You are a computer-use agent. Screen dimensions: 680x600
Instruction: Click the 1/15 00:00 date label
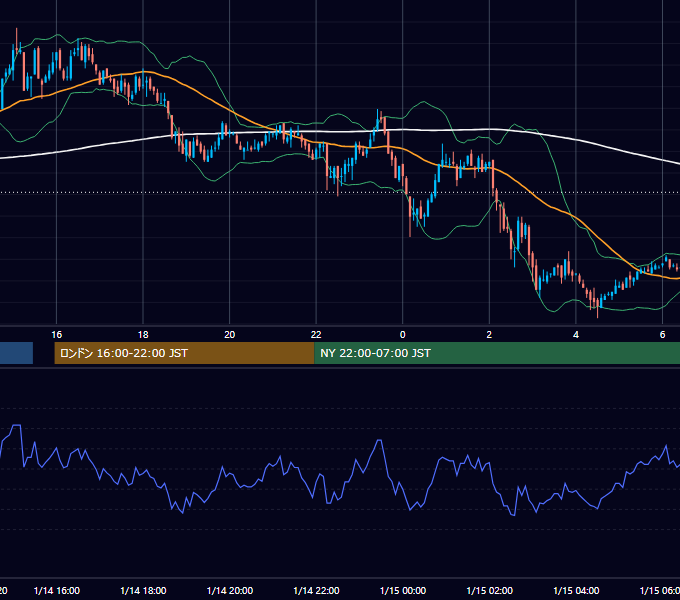[402, 590]
